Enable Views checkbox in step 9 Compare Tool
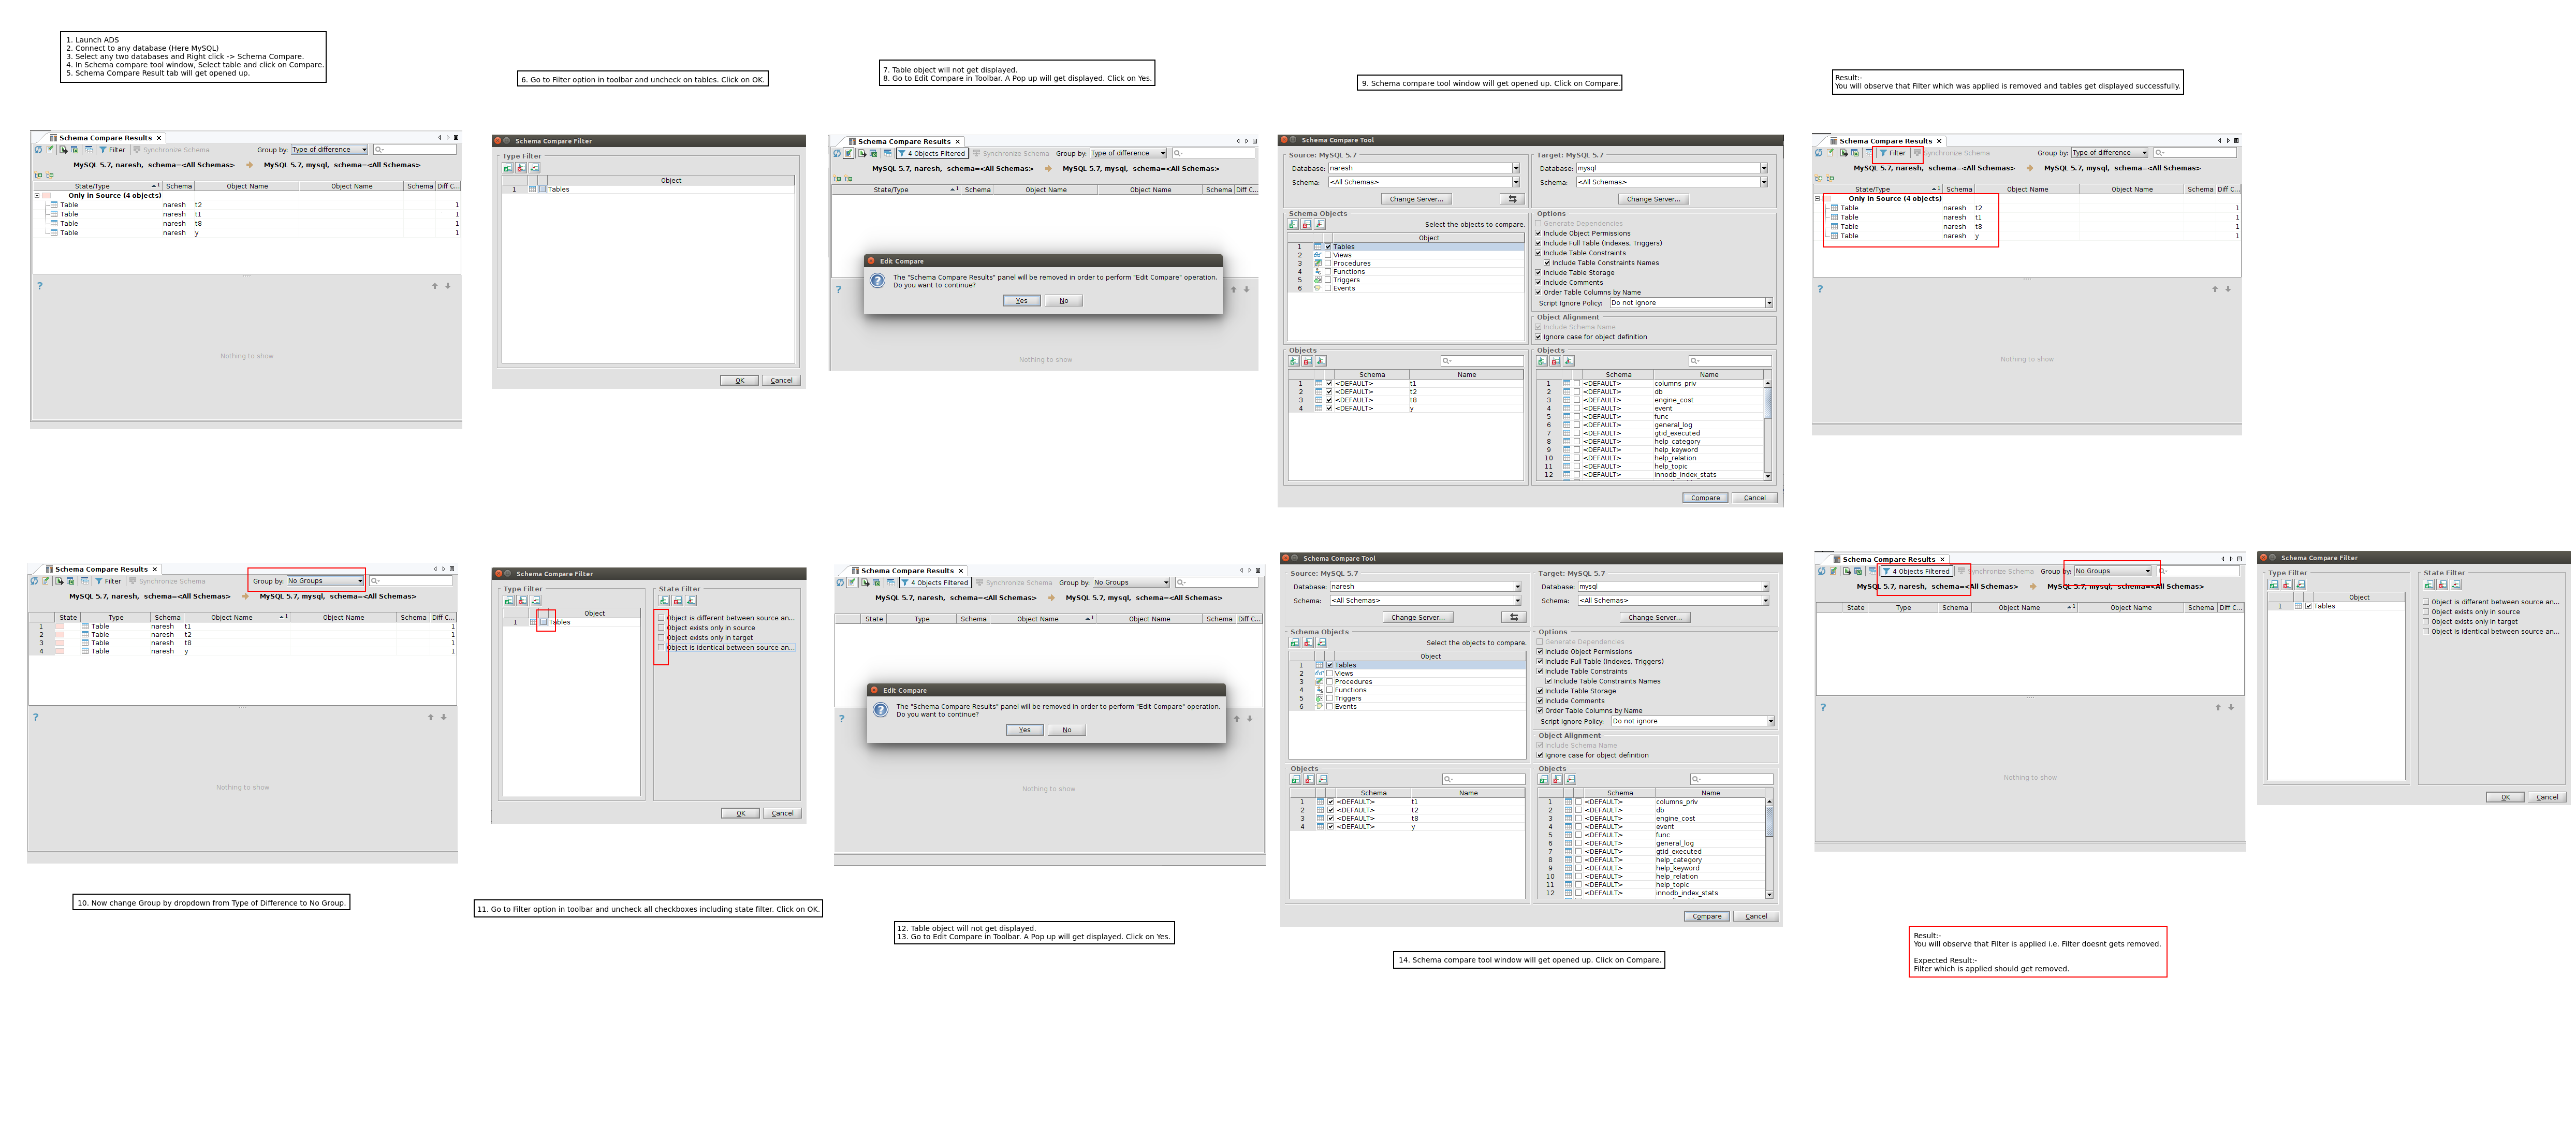The height and width of the screenshot is (1137, 2576). [x=1328, y=255]
